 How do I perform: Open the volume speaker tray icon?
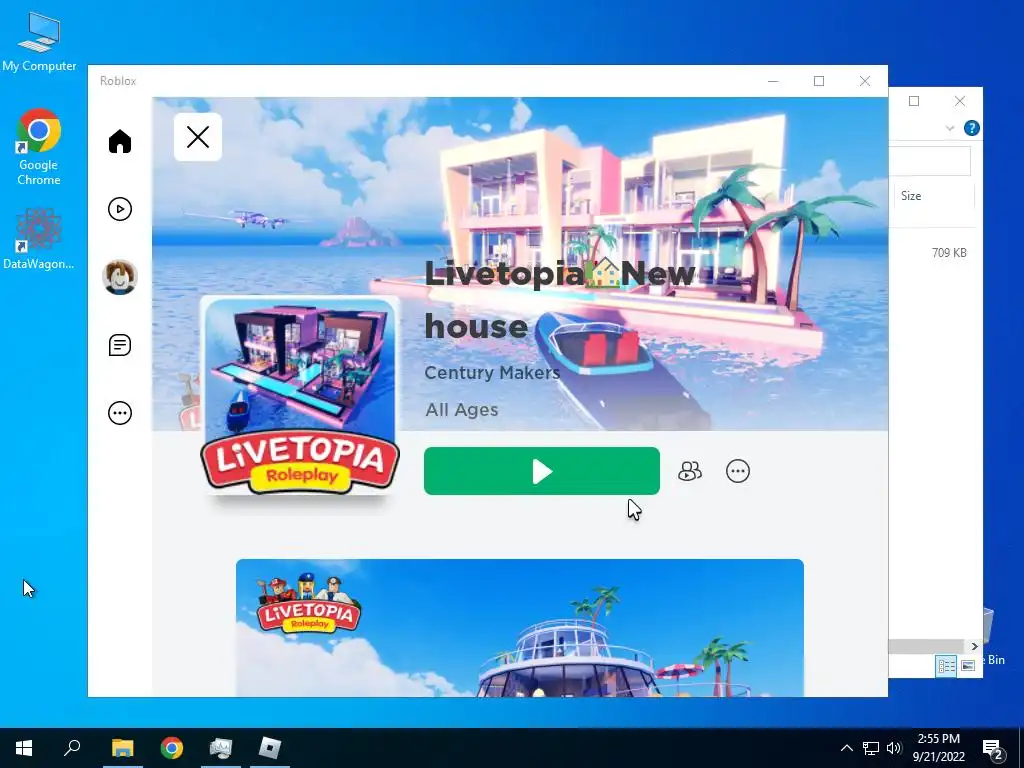(894, 748)
